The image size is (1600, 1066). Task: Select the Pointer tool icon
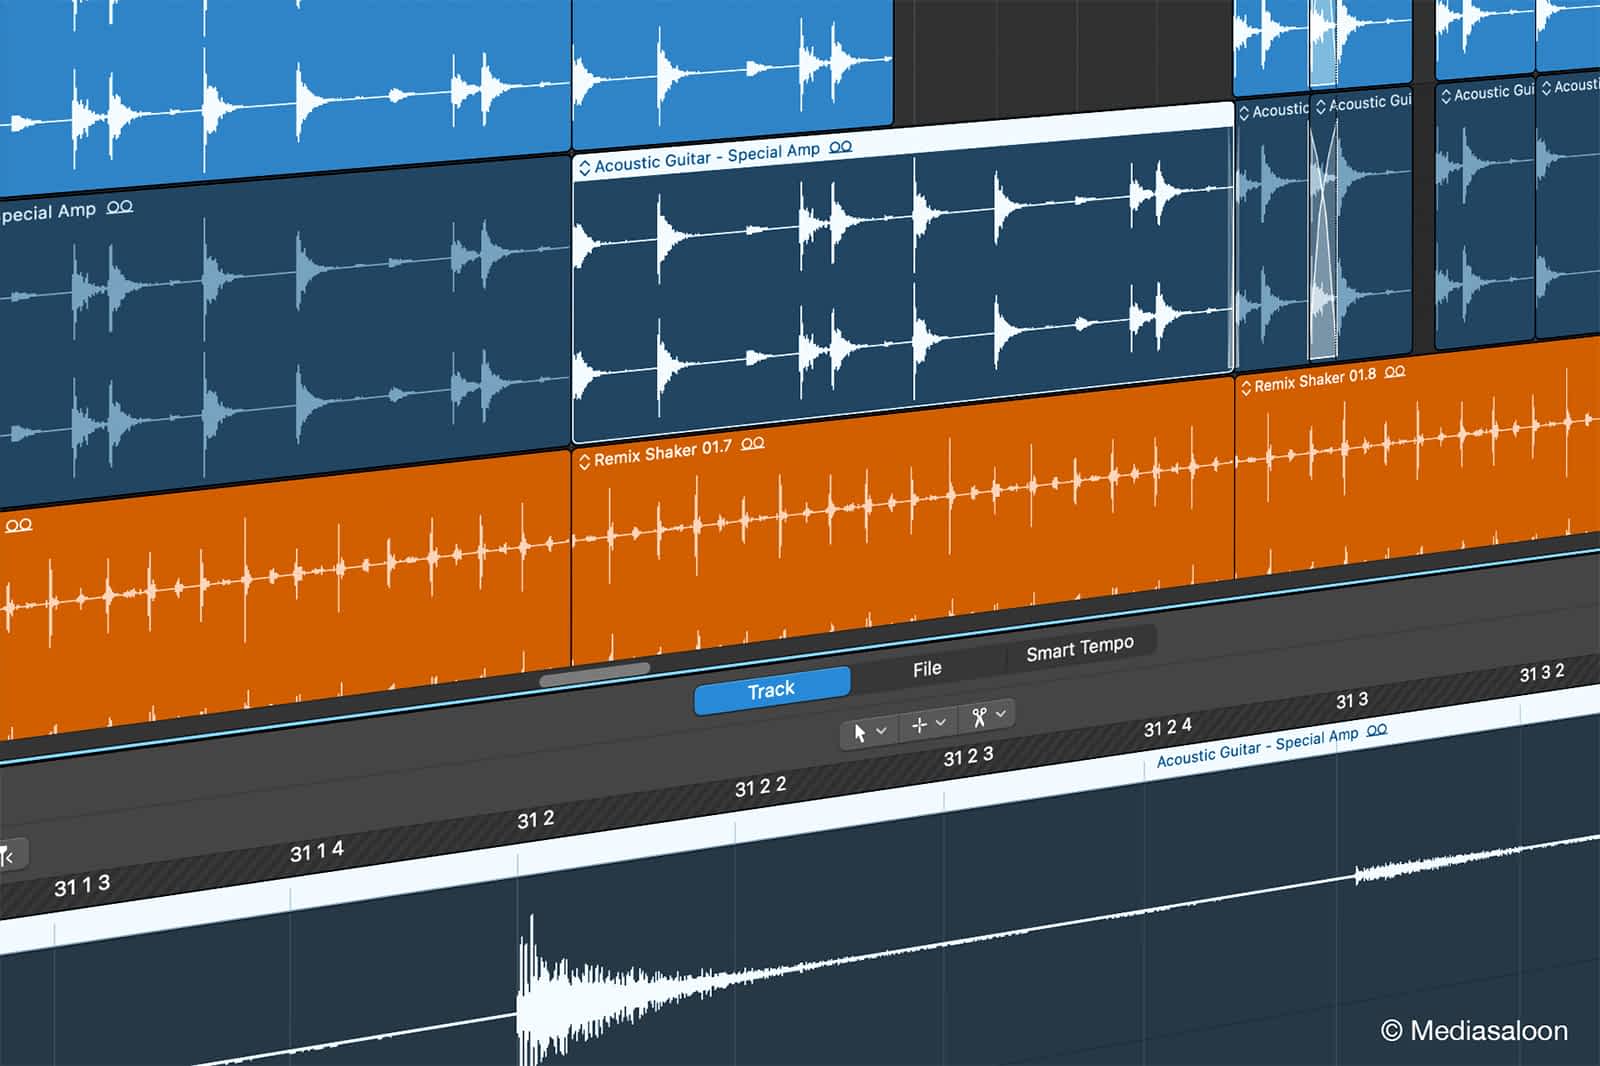click(859, 733)
